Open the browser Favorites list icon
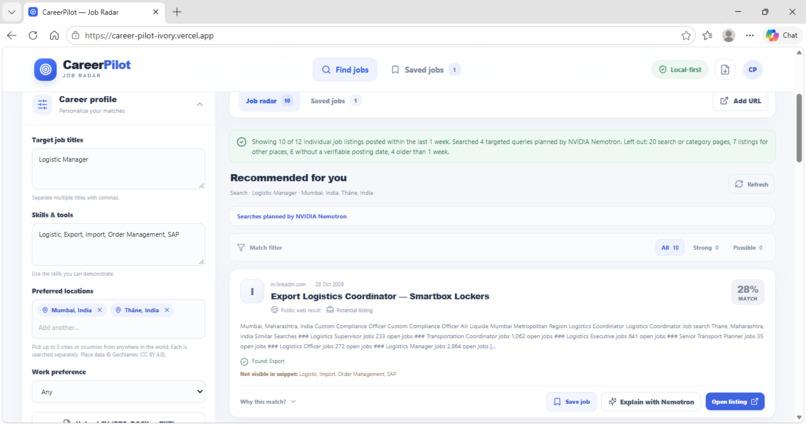Image resolution: width=806 pixels, height=425 pixels. (707, 35)
